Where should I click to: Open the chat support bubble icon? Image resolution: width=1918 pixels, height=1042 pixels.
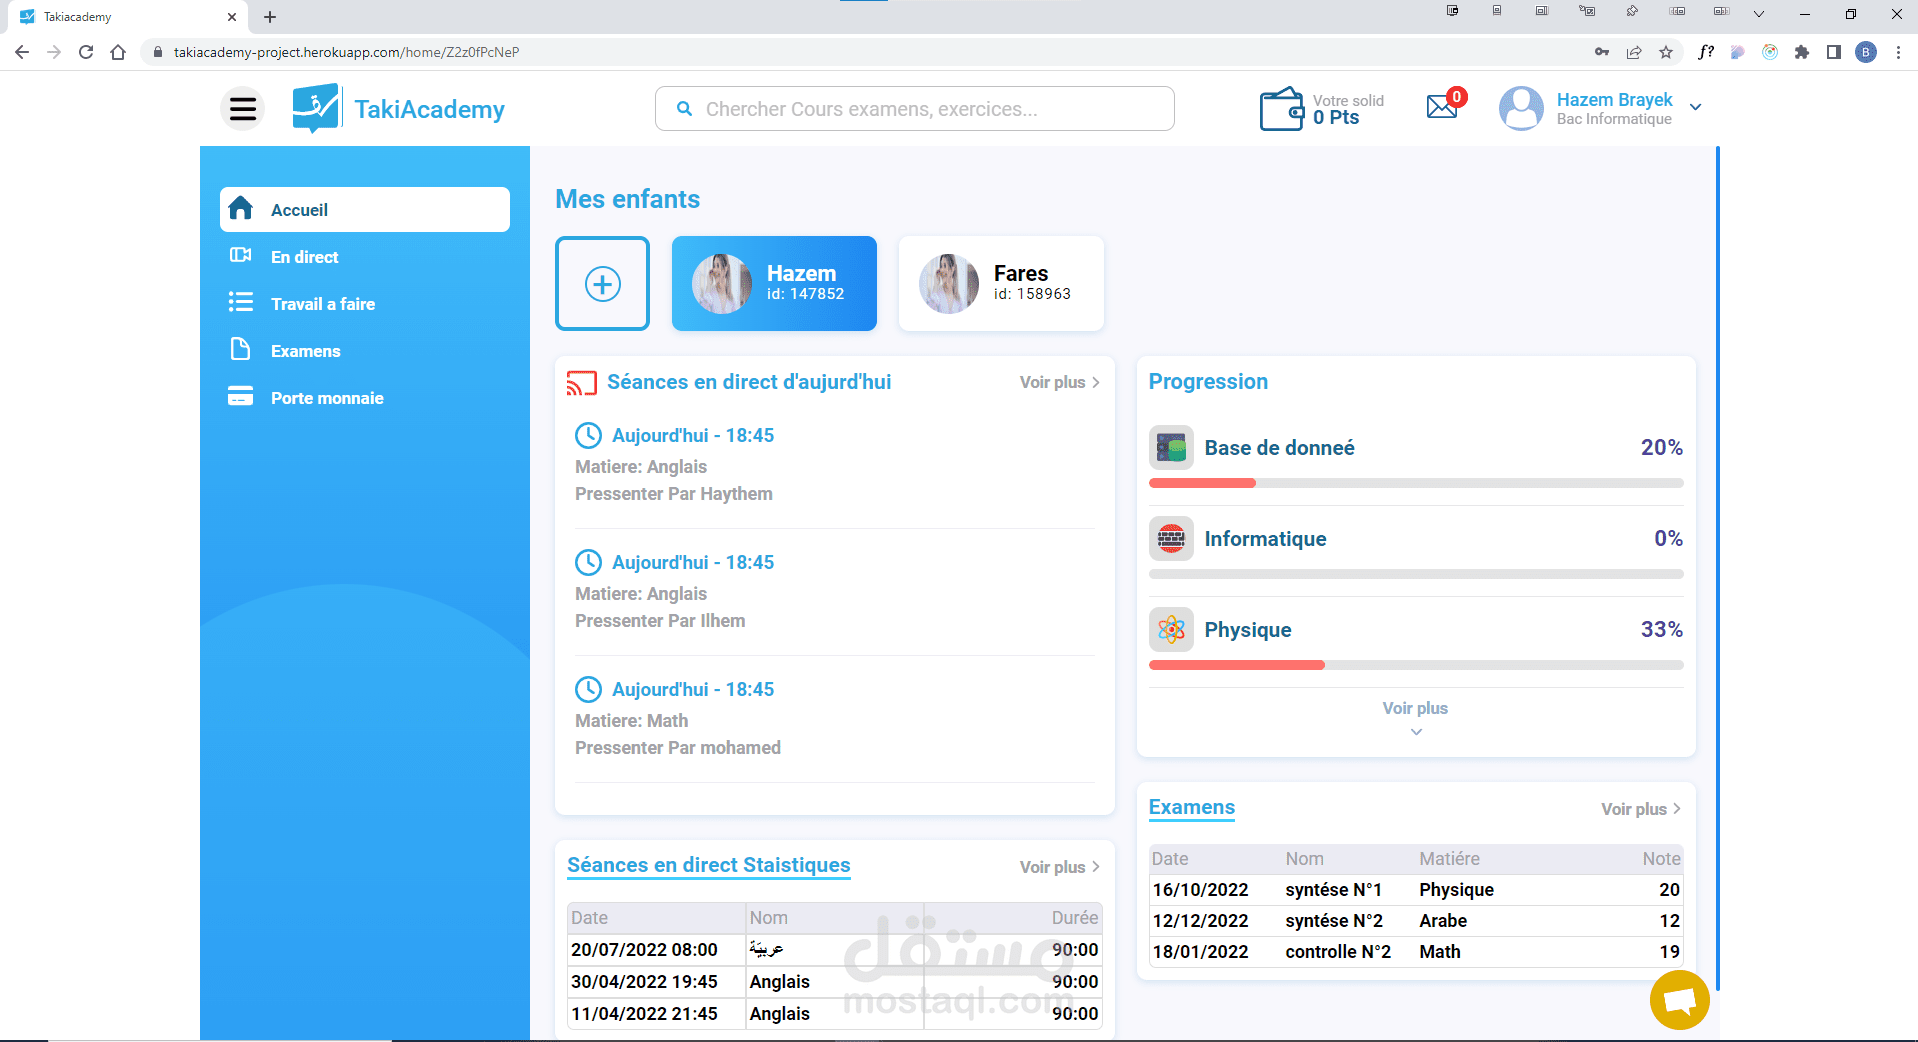point(1680,1000)
